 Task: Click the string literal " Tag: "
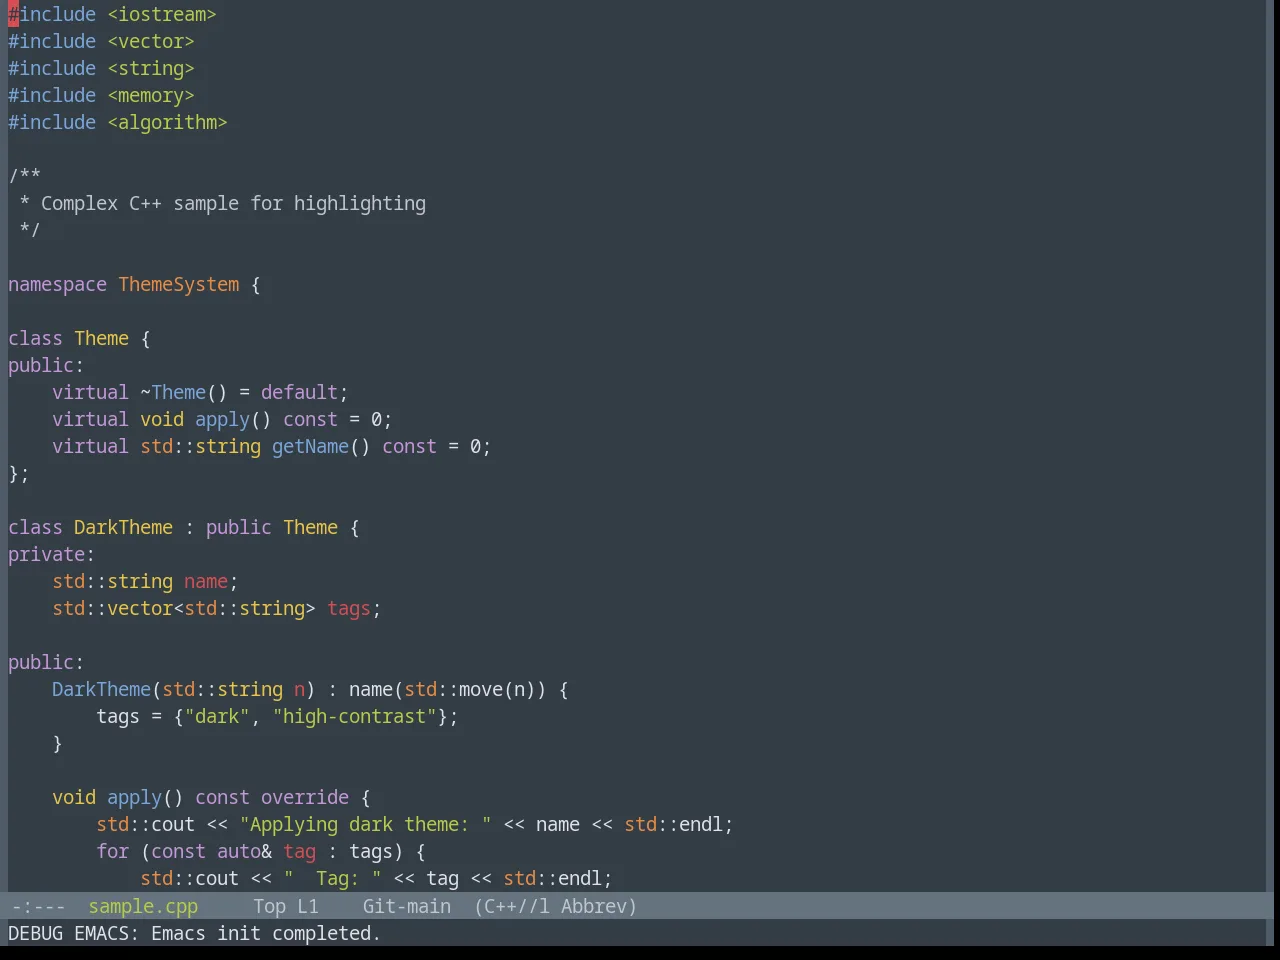pos(332,878)
